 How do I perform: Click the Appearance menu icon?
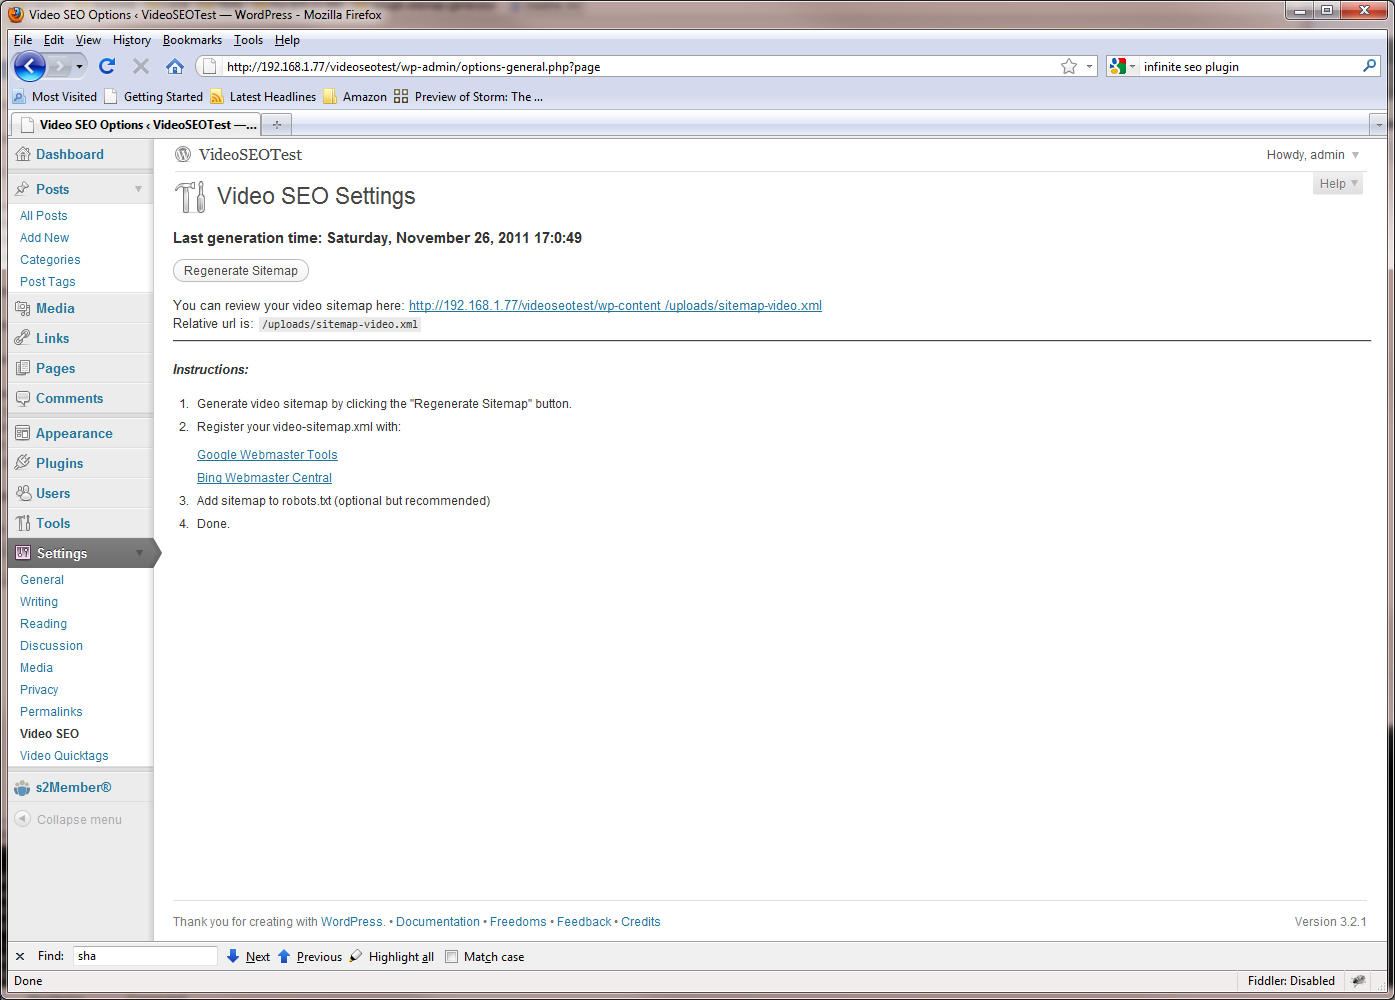click(x=23, y=433)
